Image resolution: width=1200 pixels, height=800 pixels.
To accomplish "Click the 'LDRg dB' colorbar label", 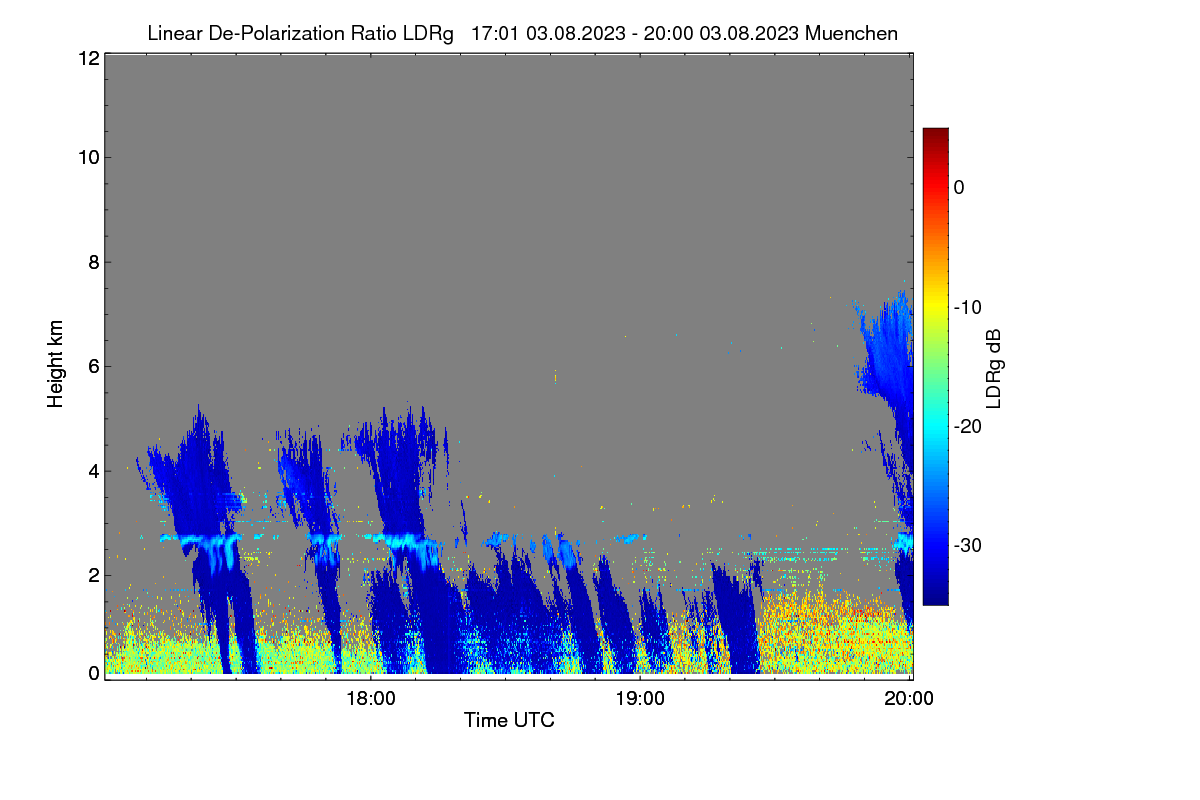I will point(993,367).
